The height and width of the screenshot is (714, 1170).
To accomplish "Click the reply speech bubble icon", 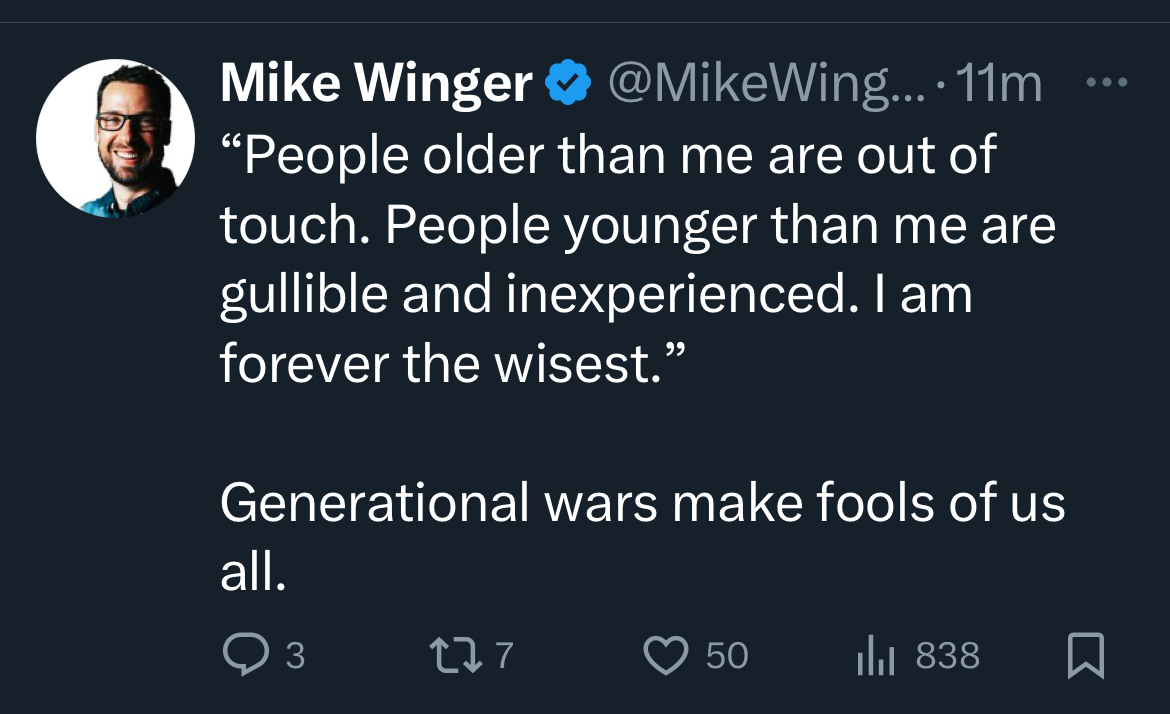I will (241, 656).
